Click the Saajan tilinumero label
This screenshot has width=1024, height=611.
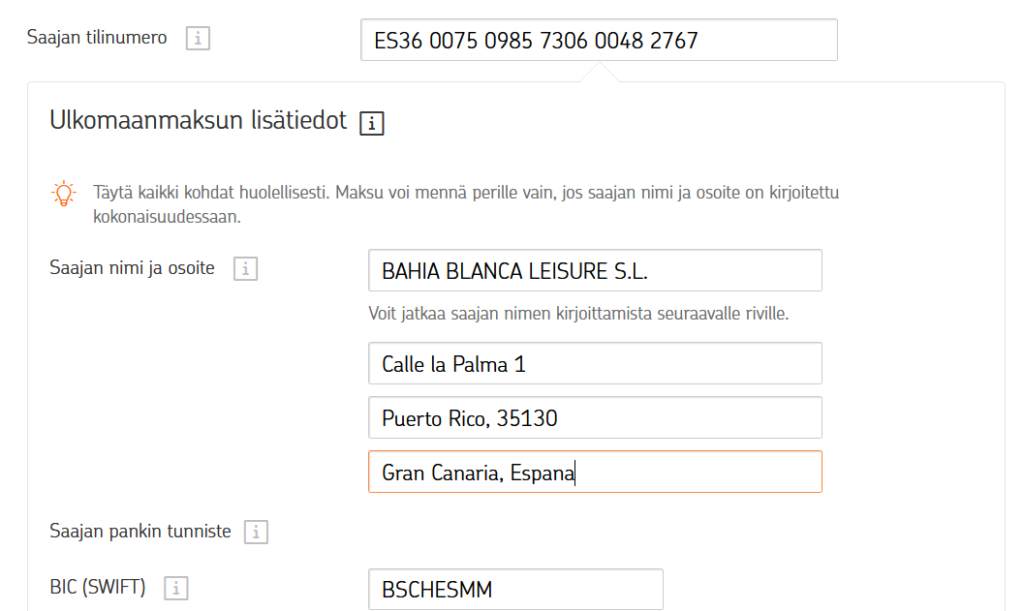98,38
